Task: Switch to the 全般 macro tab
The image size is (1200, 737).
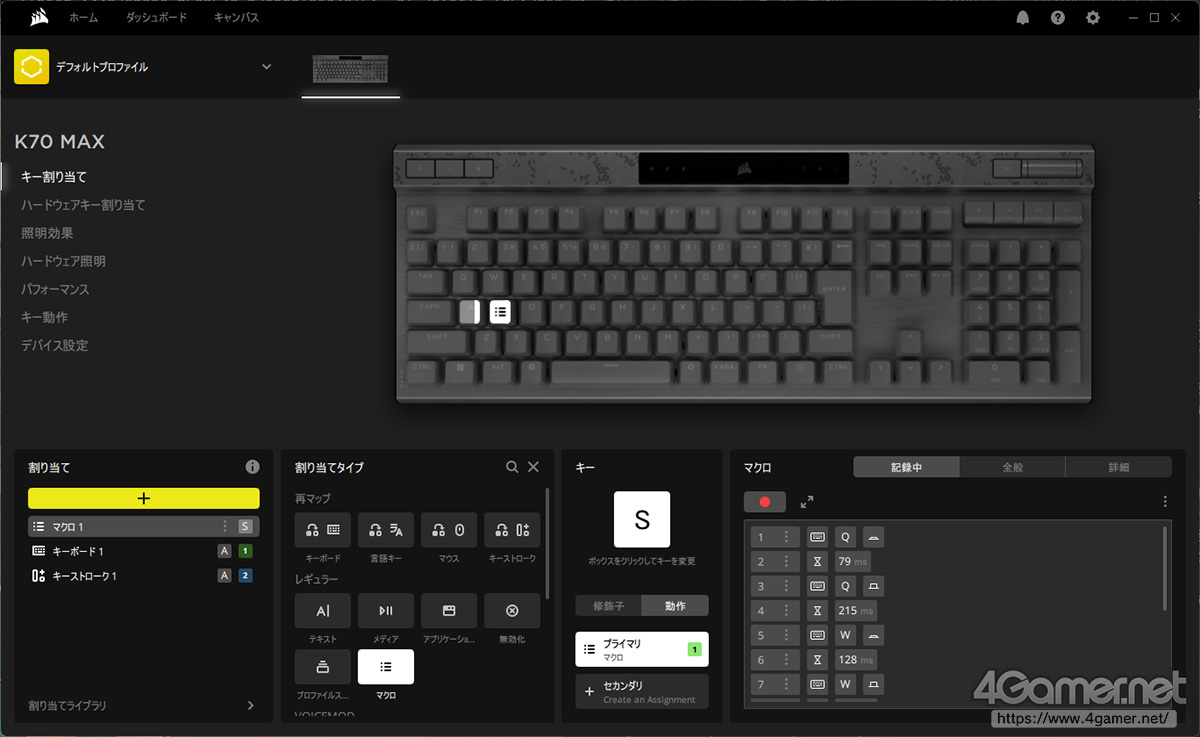Action: (1012, 467)
